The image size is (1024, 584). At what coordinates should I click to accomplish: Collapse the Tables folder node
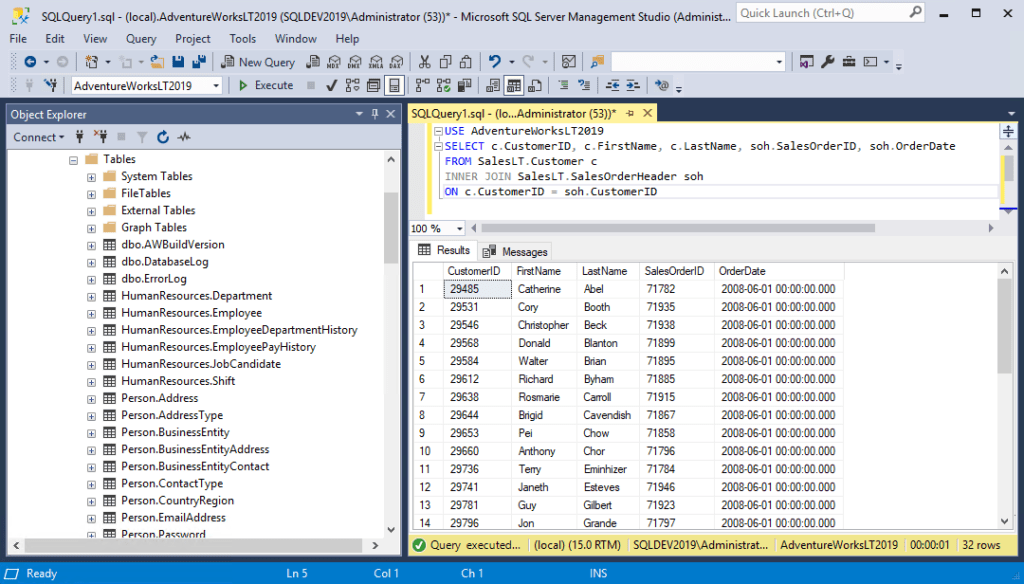pyautogui.click(x=74, y=160)
